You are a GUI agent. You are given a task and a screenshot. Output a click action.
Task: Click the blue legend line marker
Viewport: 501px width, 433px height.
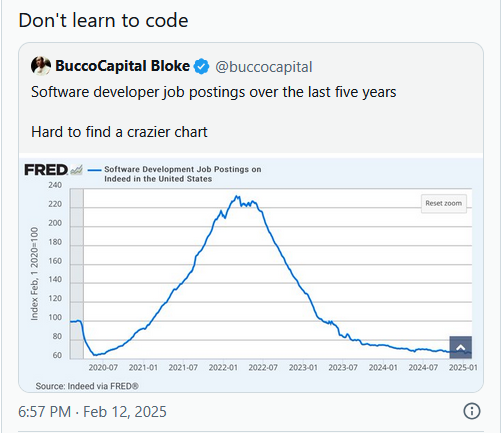pyautogui.click(x=94, y=170)
